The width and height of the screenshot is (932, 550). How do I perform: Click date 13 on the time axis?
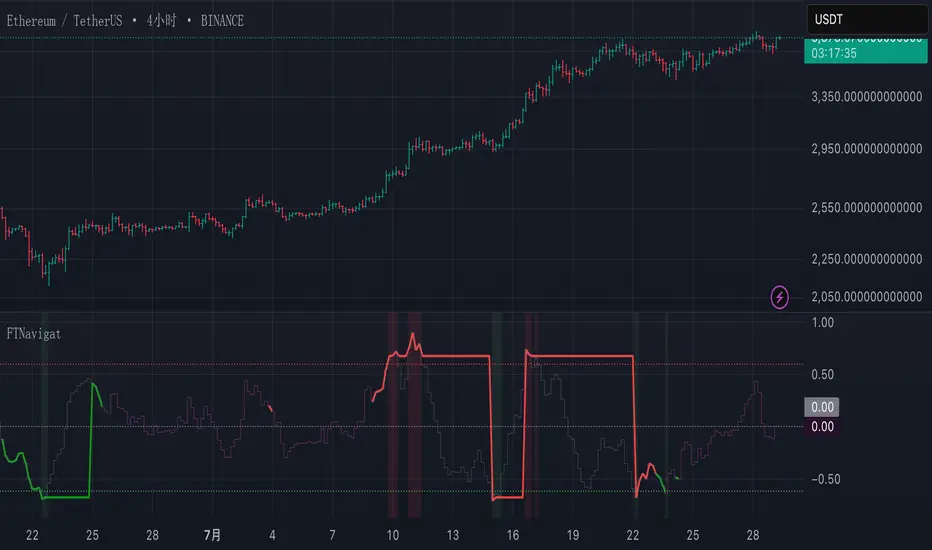point(453,535)
